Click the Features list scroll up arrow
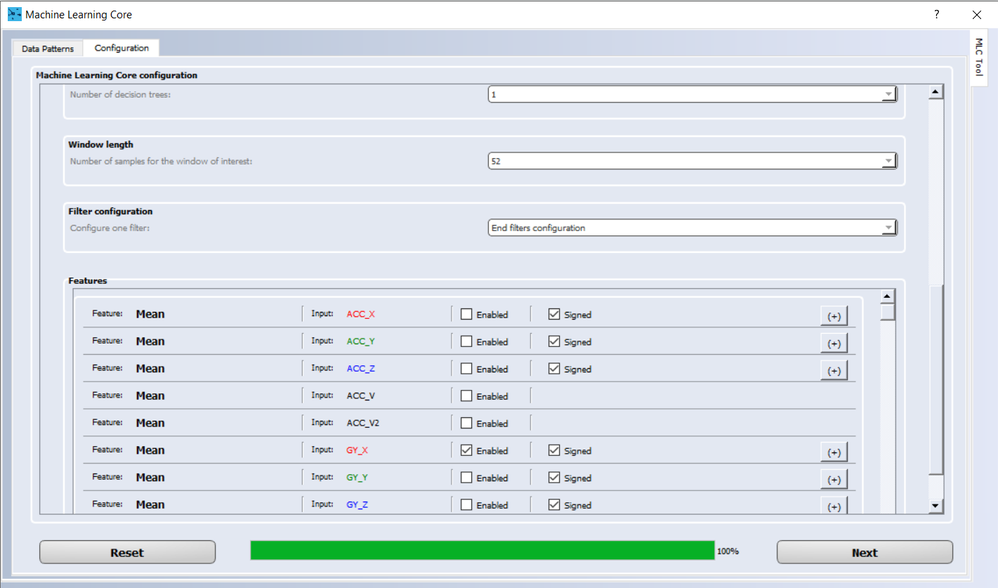 click(887, 297)
